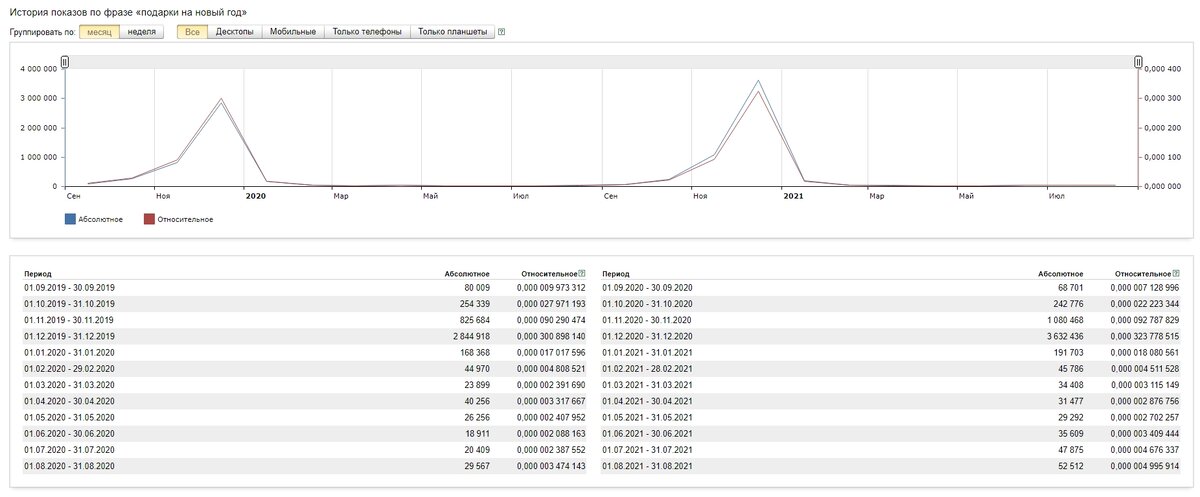The image size is (1200, 497).
Task: Click absolute value 1 080 468
Action: pos(1064,320)
